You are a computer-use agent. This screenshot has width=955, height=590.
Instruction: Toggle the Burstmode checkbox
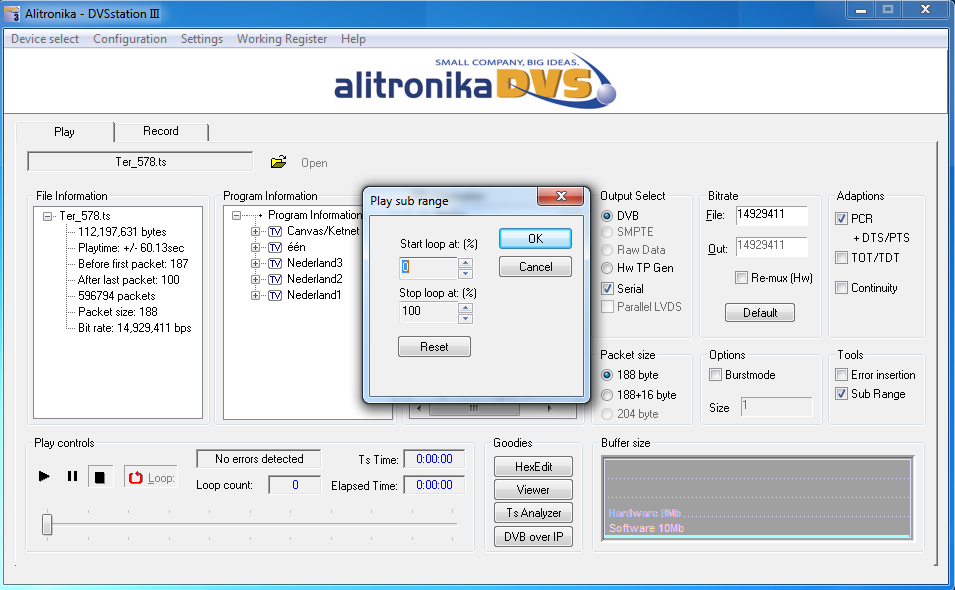coord(716,375)
